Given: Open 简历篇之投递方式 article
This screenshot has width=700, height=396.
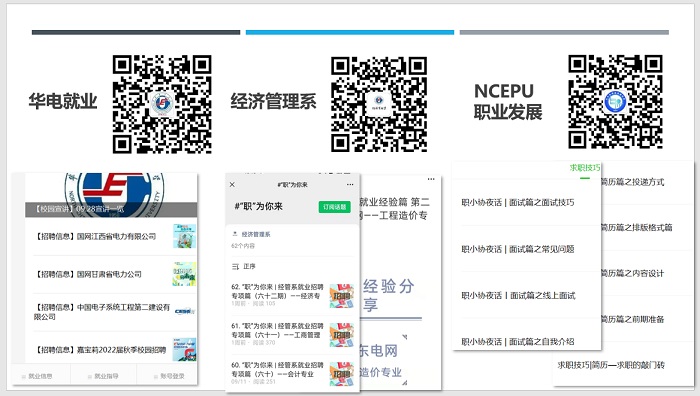Looking at the screenshot, I should click(x=633, y=182).
